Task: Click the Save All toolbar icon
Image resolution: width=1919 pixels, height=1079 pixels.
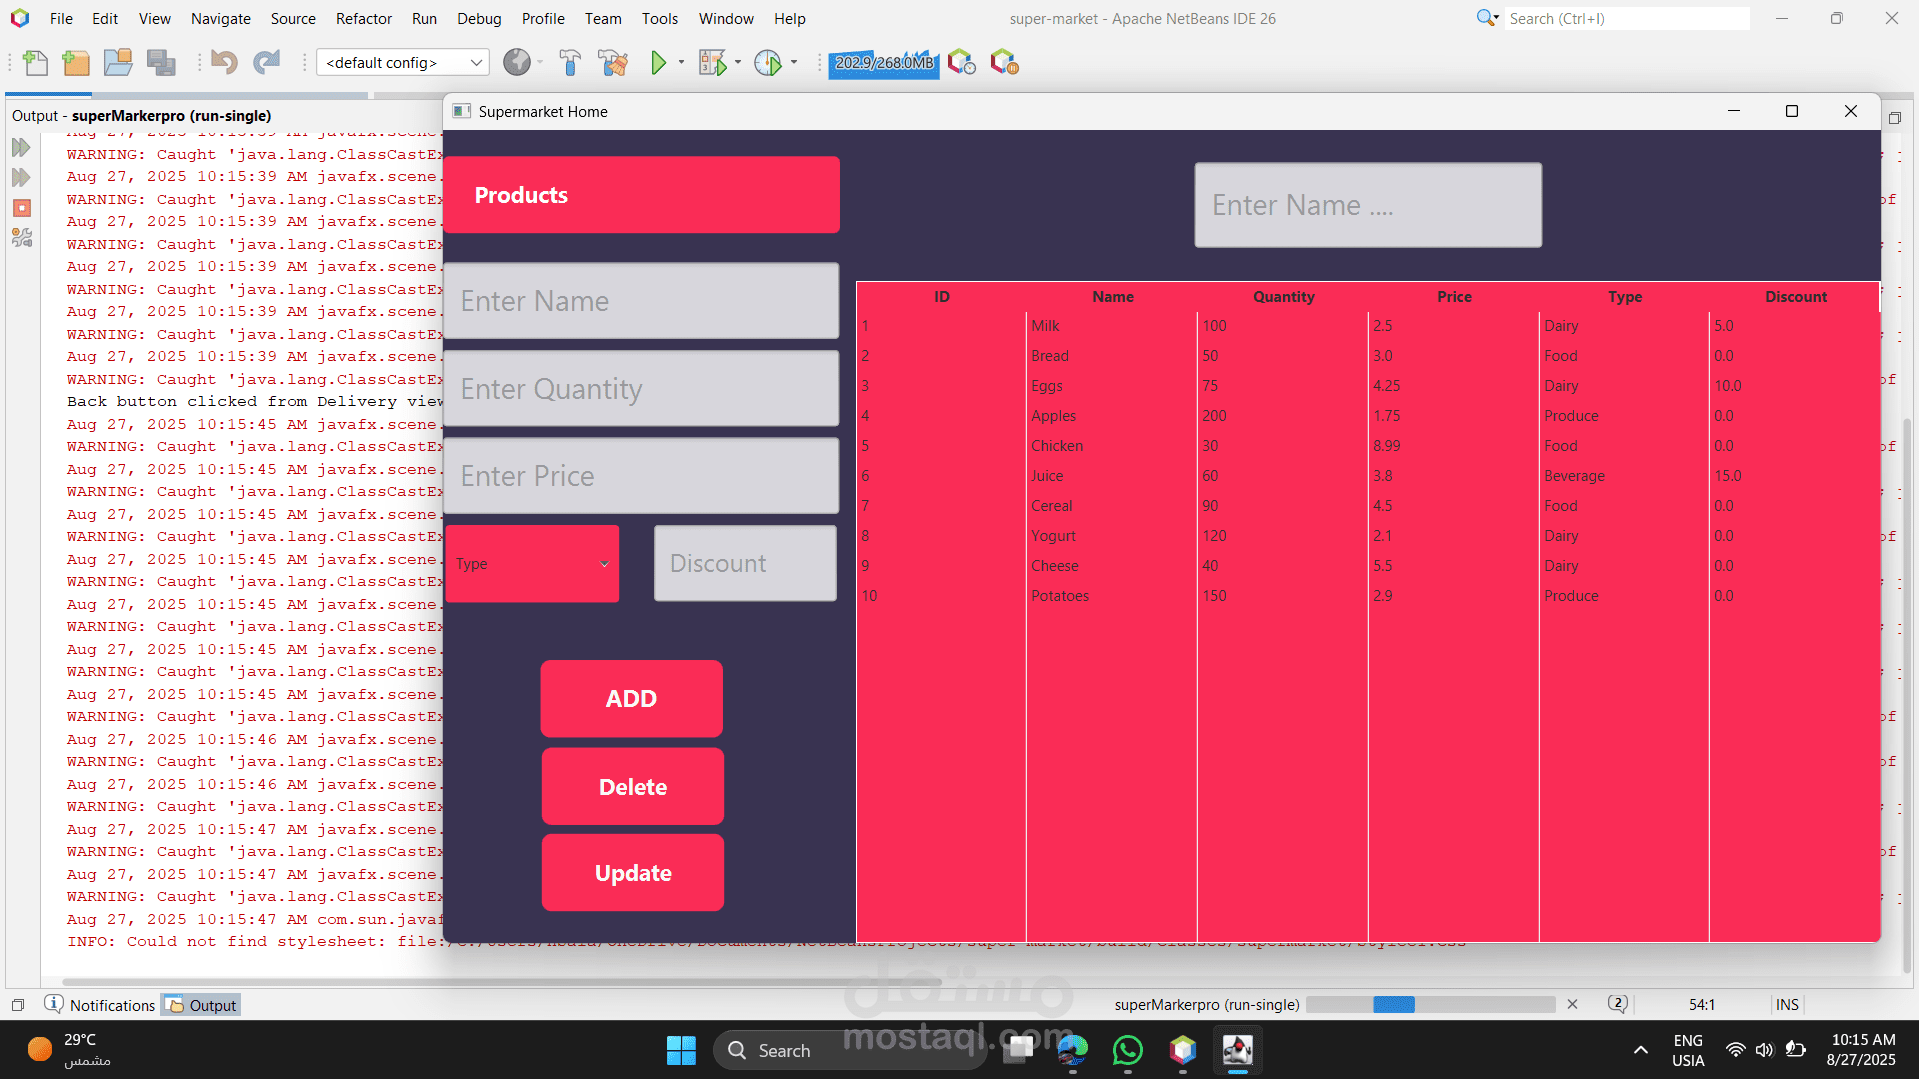Action: click(x=161, y=63)
